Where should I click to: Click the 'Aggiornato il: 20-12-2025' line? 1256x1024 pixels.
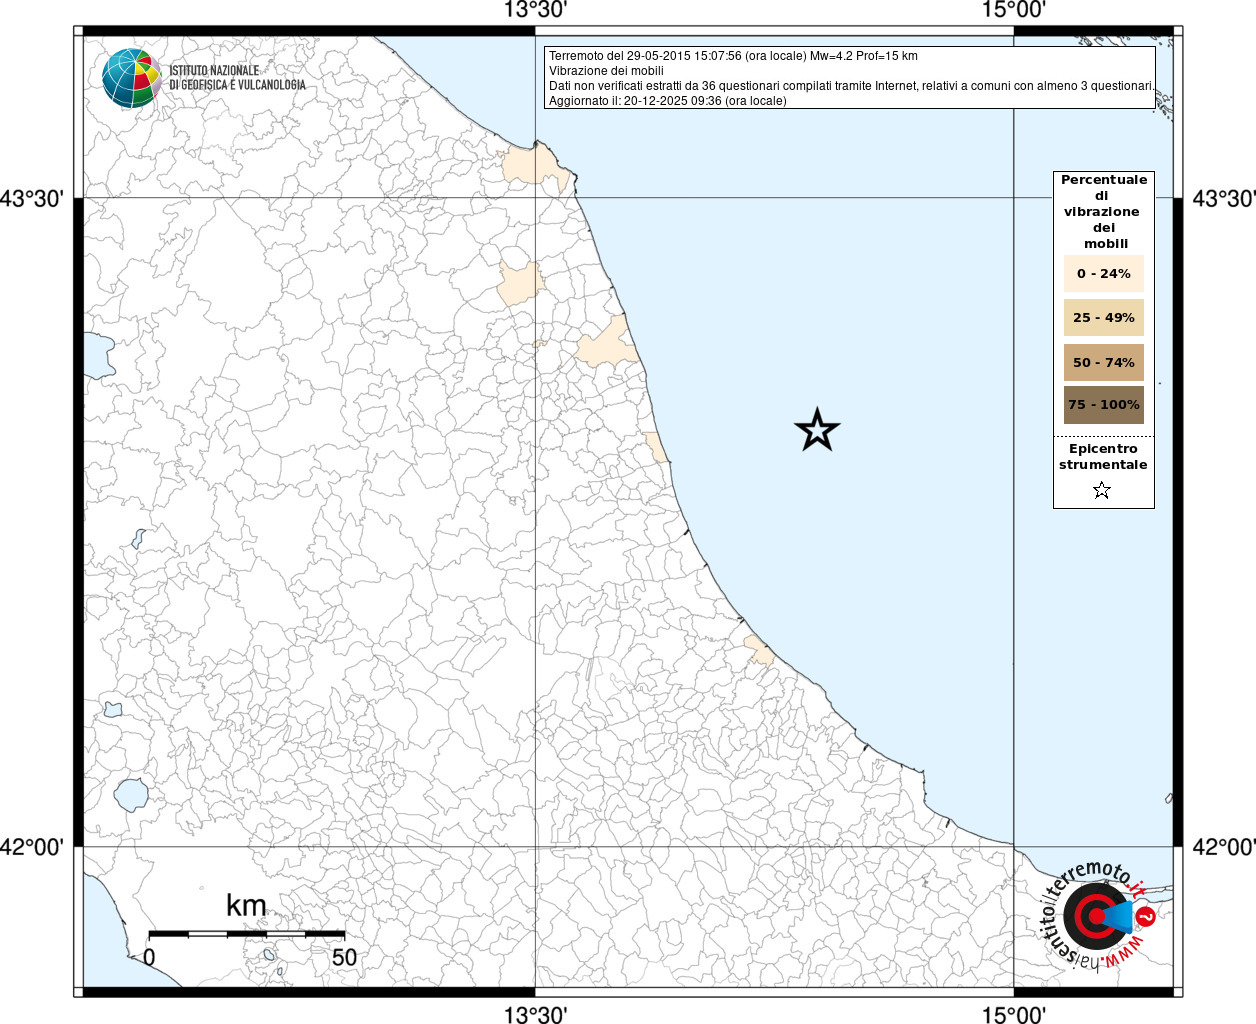point(668,101)
